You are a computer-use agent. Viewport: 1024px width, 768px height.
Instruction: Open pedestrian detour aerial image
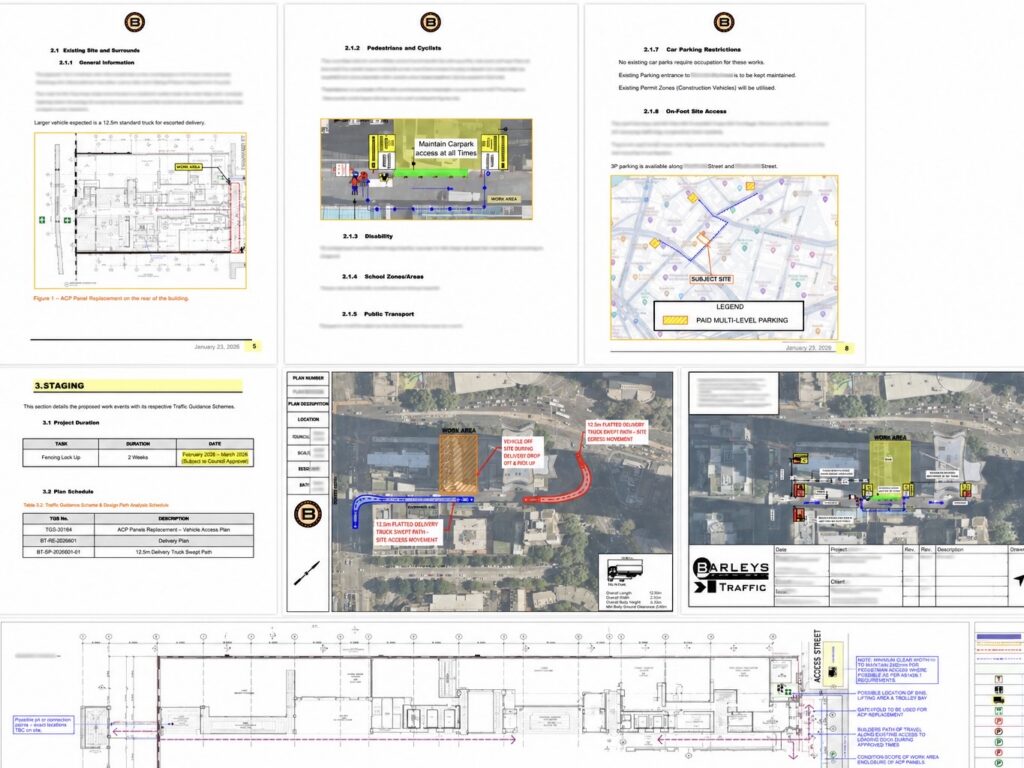tap(426, 169)
